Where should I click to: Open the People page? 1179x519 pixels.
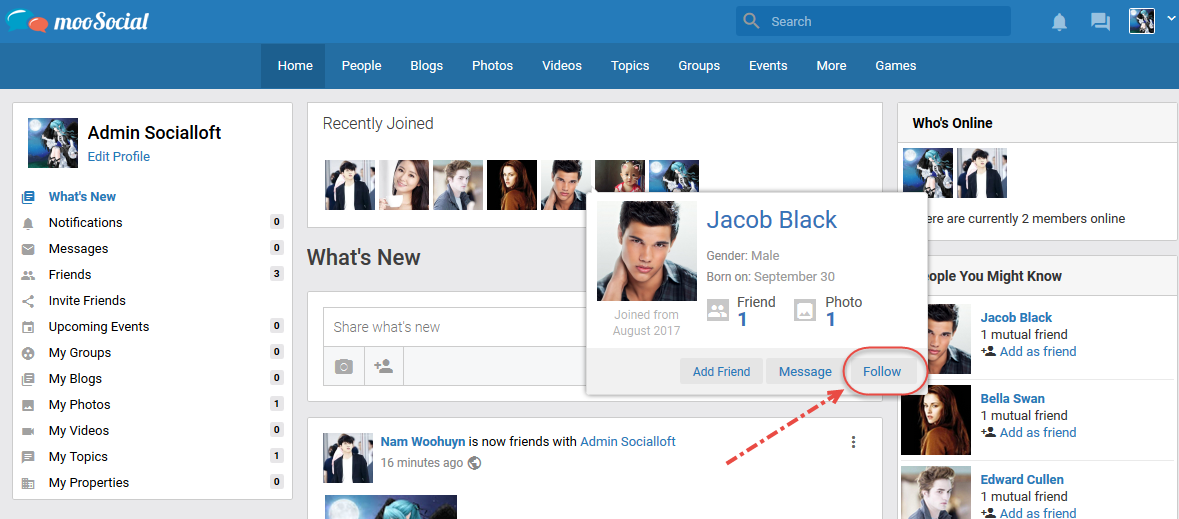362,65
